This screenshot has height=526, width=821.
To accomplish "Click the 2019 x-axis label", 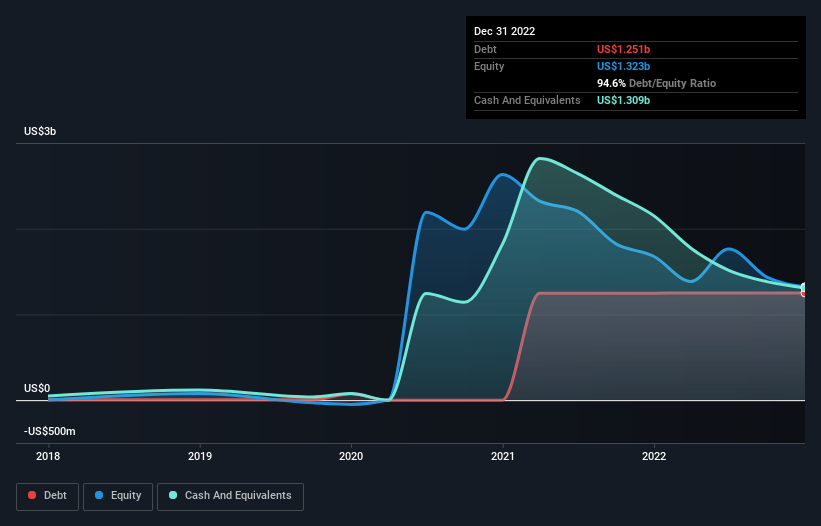I will [199, 456].
